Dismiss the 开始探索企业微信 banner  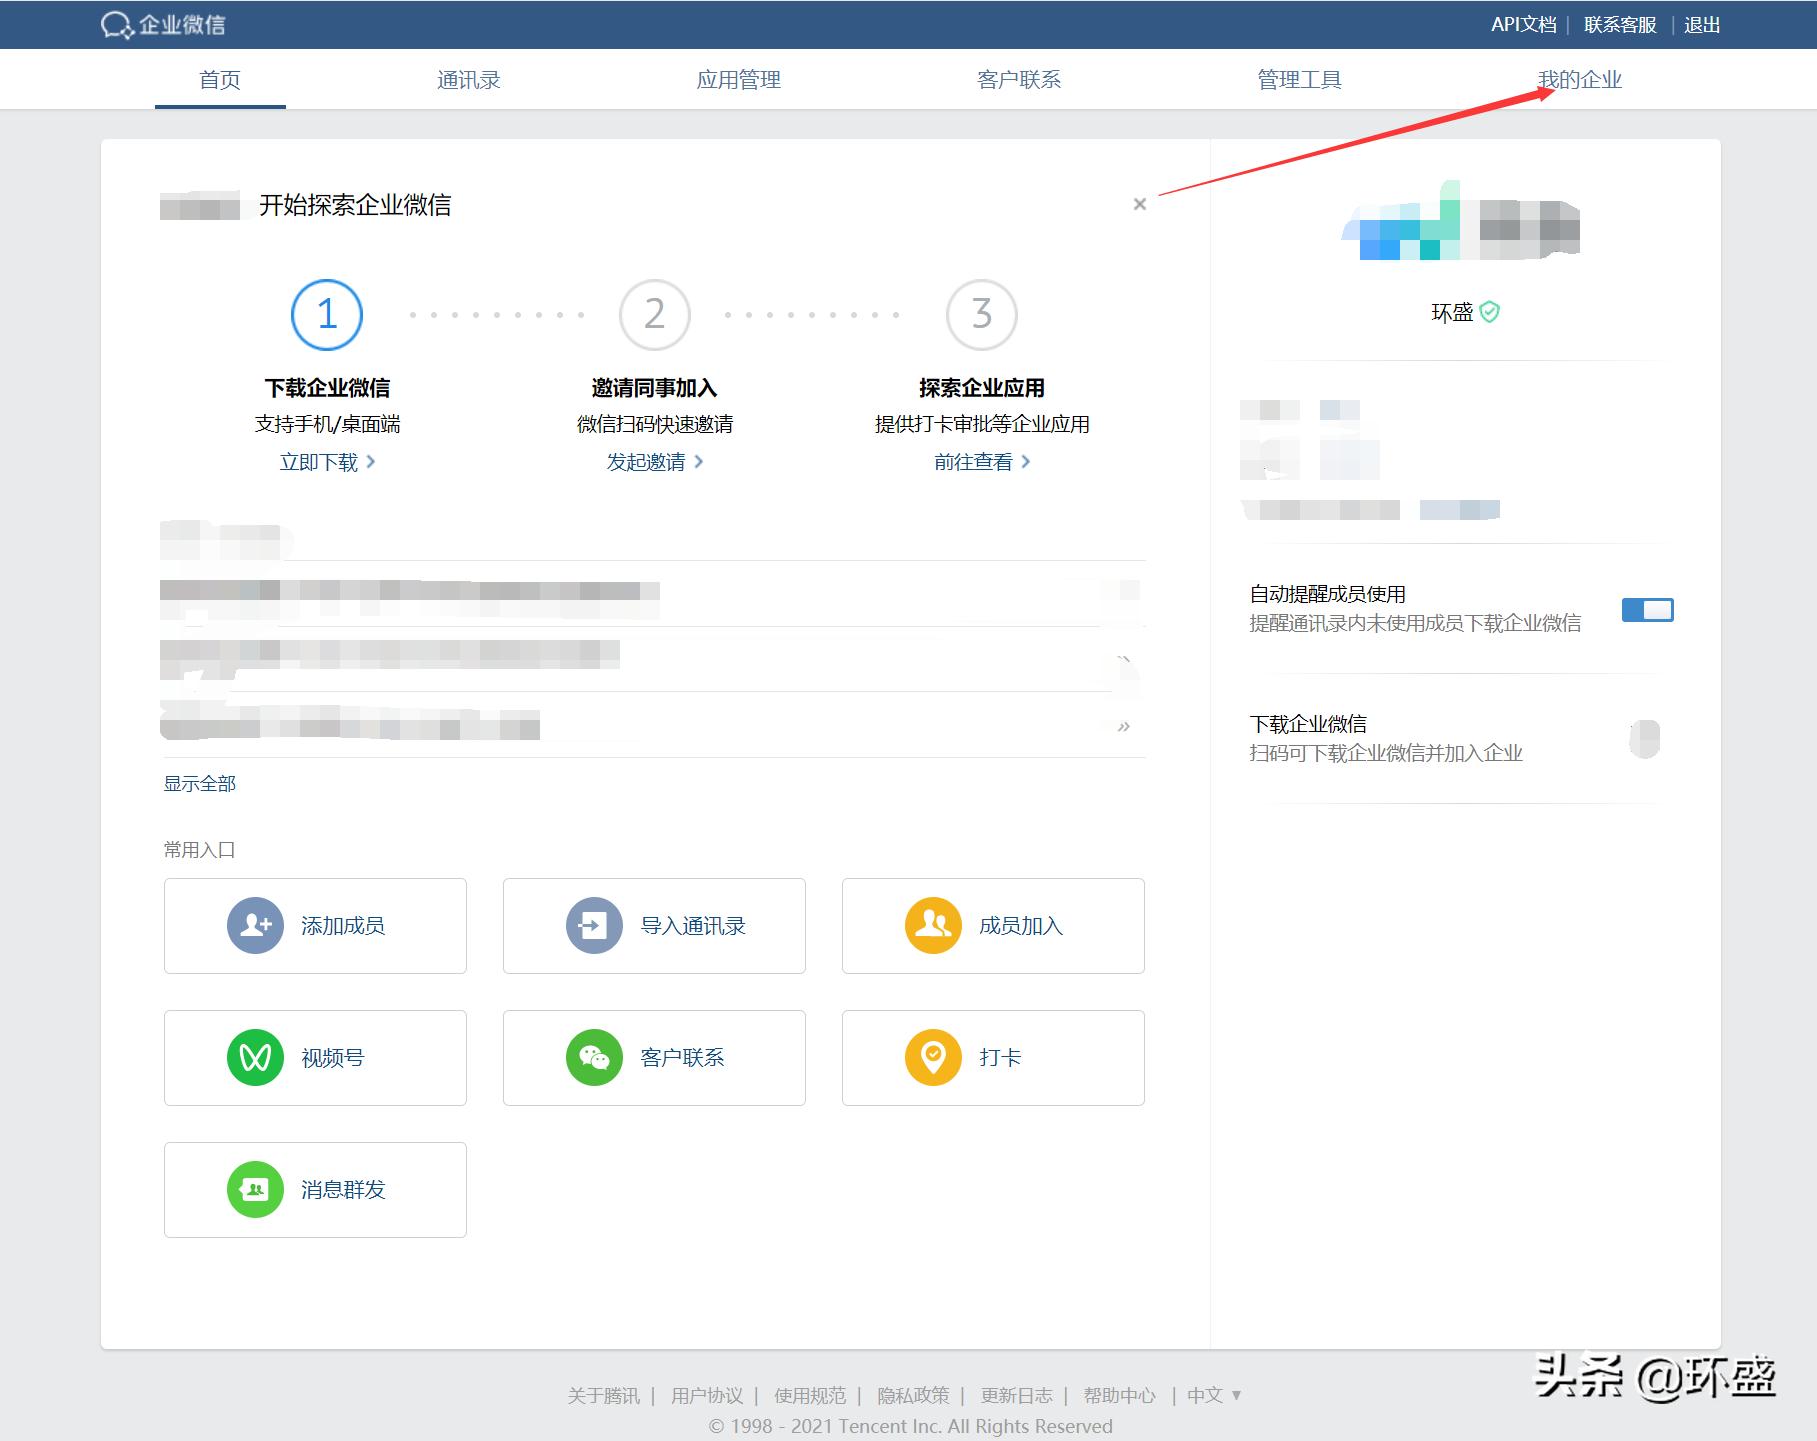pos(1139,205)
